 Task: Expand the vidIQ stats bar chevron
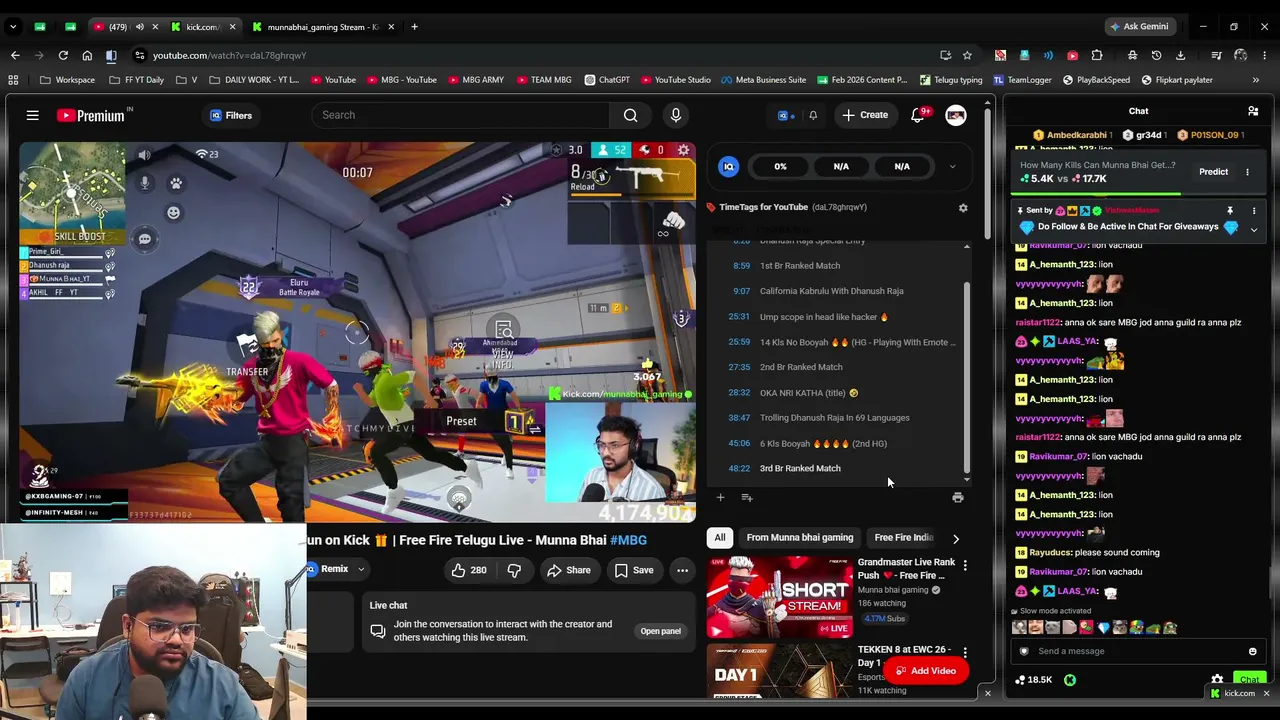coord(952,167)
